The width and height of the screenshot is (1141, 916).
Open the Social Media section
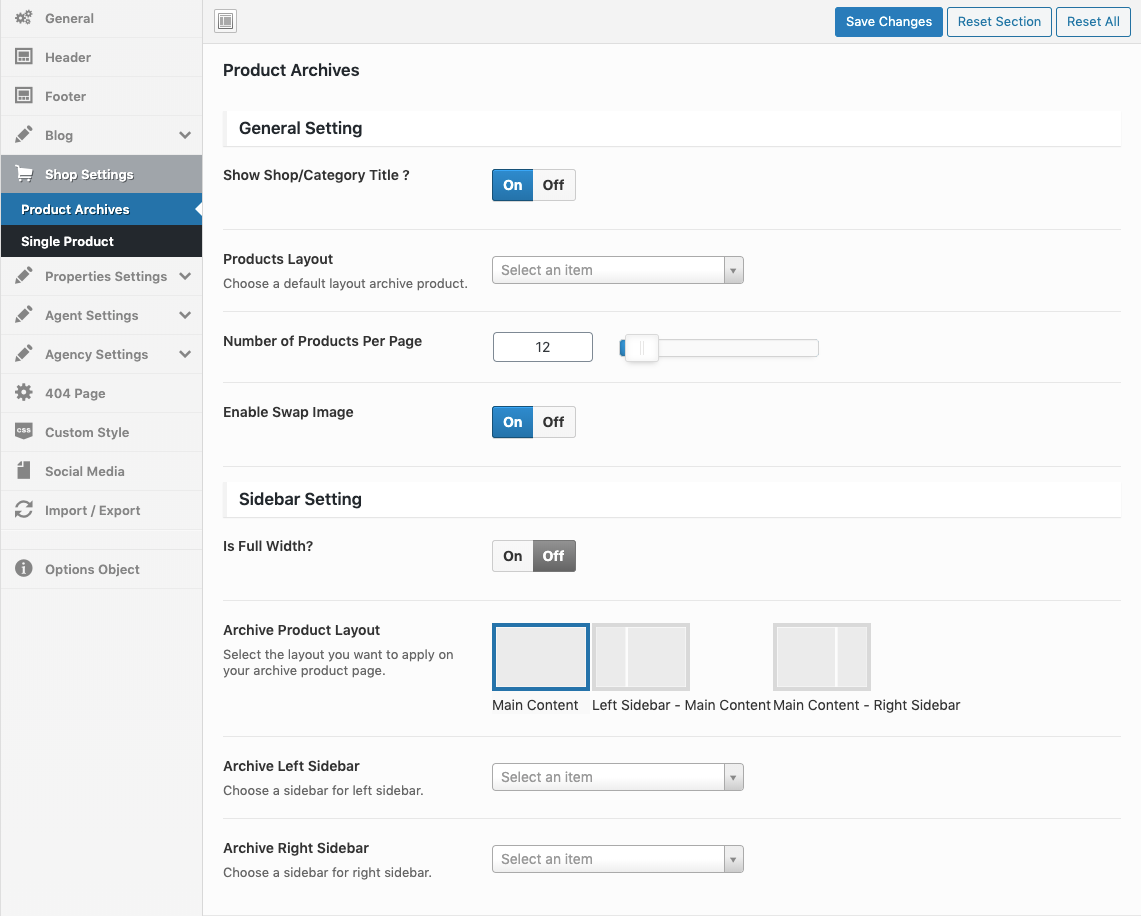[85, 471]
